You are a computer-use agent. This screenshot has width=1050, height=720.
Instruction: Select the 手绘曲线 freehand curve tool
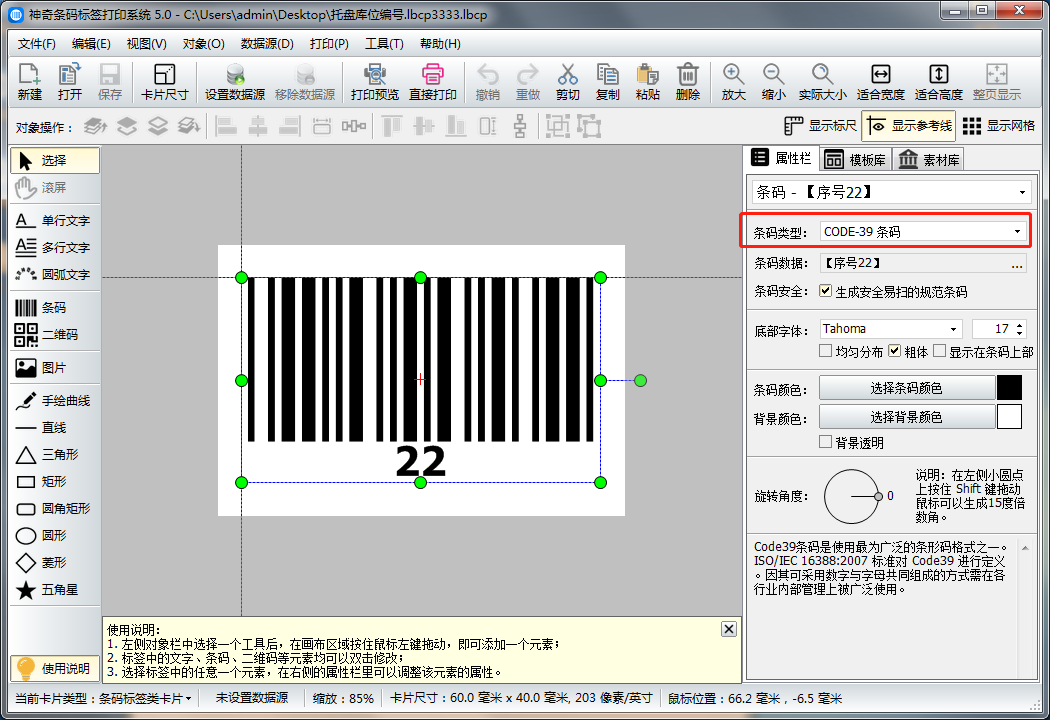[55, 401]
